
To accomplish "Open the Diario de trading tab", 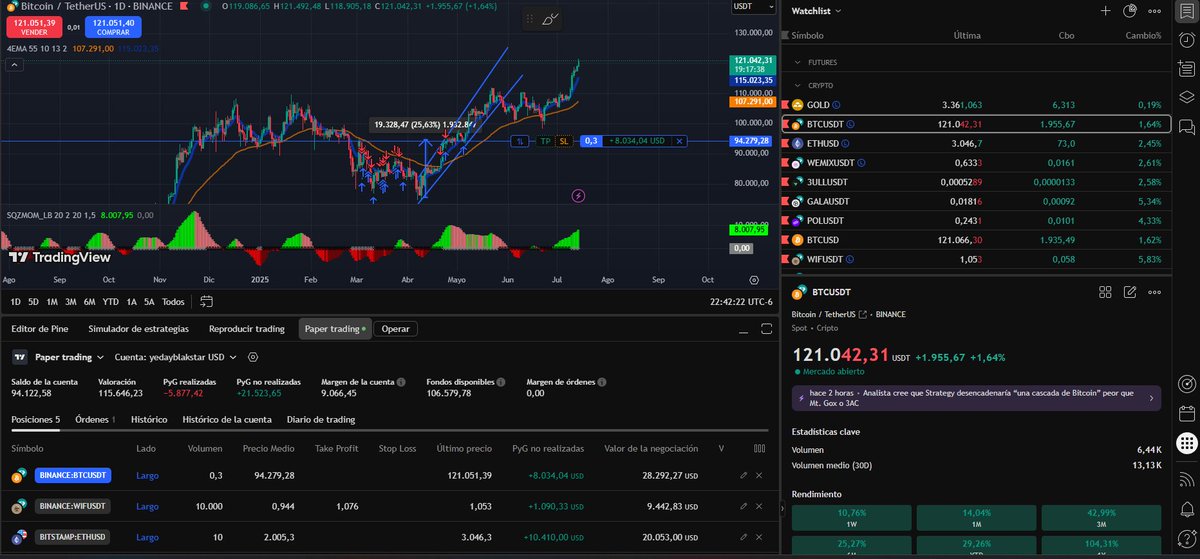I will (320, 419).
